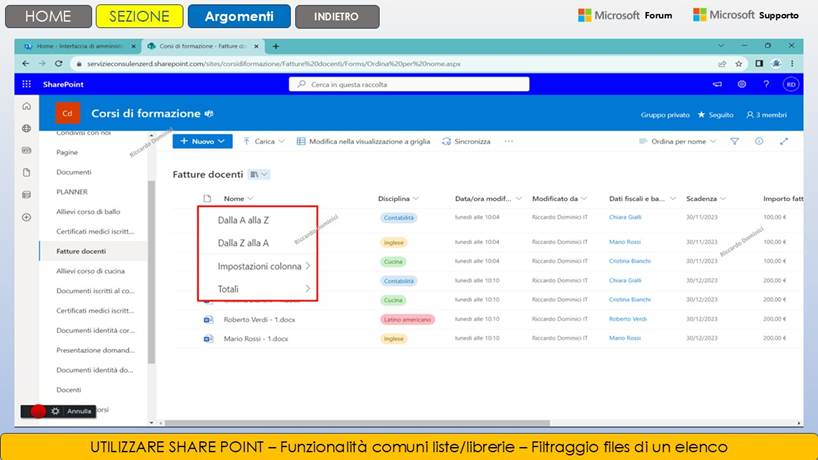The image size is (818, 460).
Task: Click the megaphone icon in SharePoint header
Action: (x=717, y=84)
